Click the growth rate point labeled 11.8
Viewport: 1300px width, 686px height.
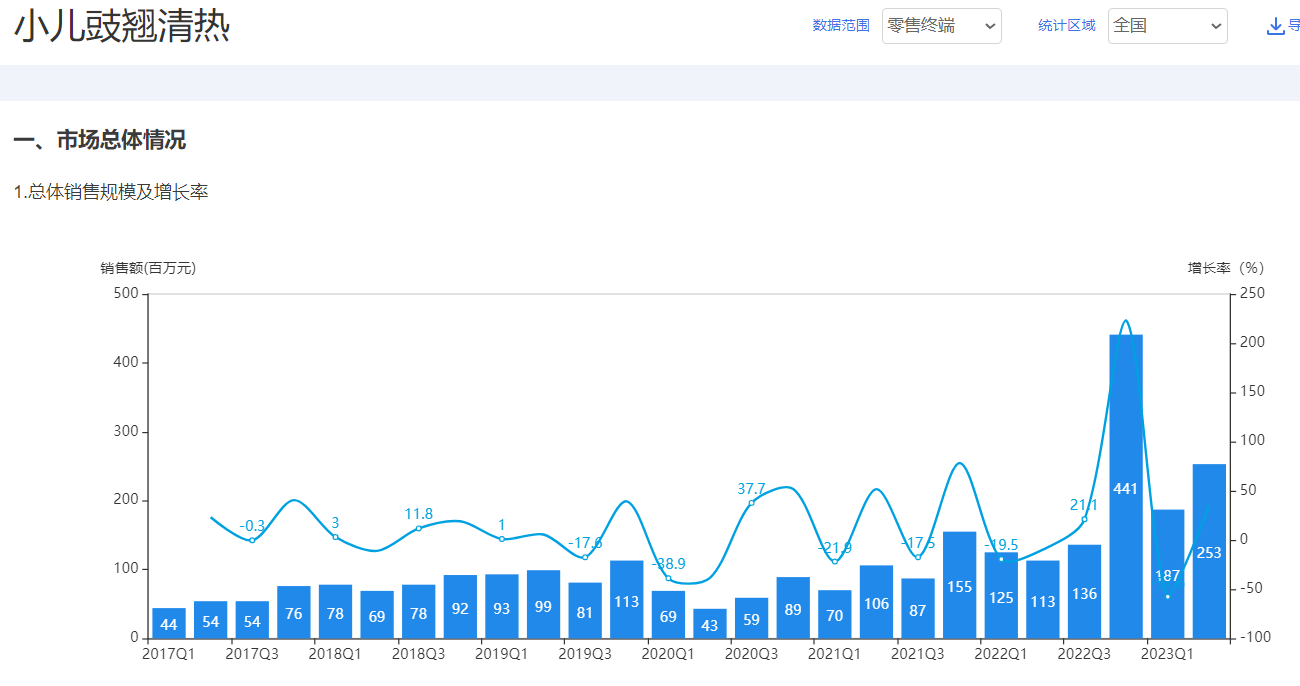[418, 528]
